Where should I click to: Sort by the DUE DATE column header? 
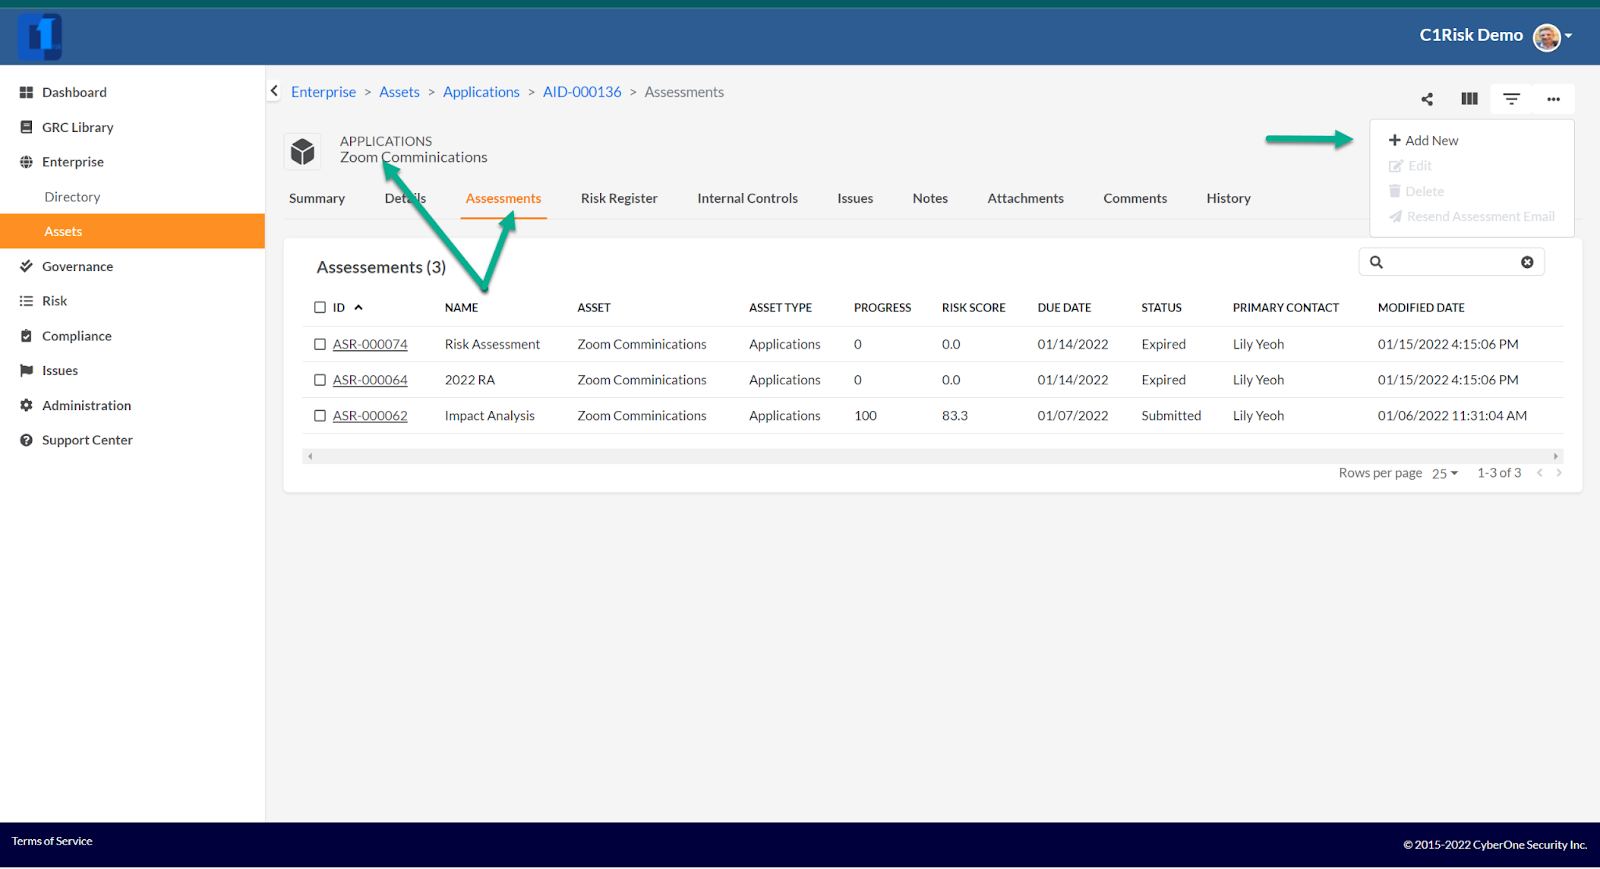click(x=1064, y=308)
